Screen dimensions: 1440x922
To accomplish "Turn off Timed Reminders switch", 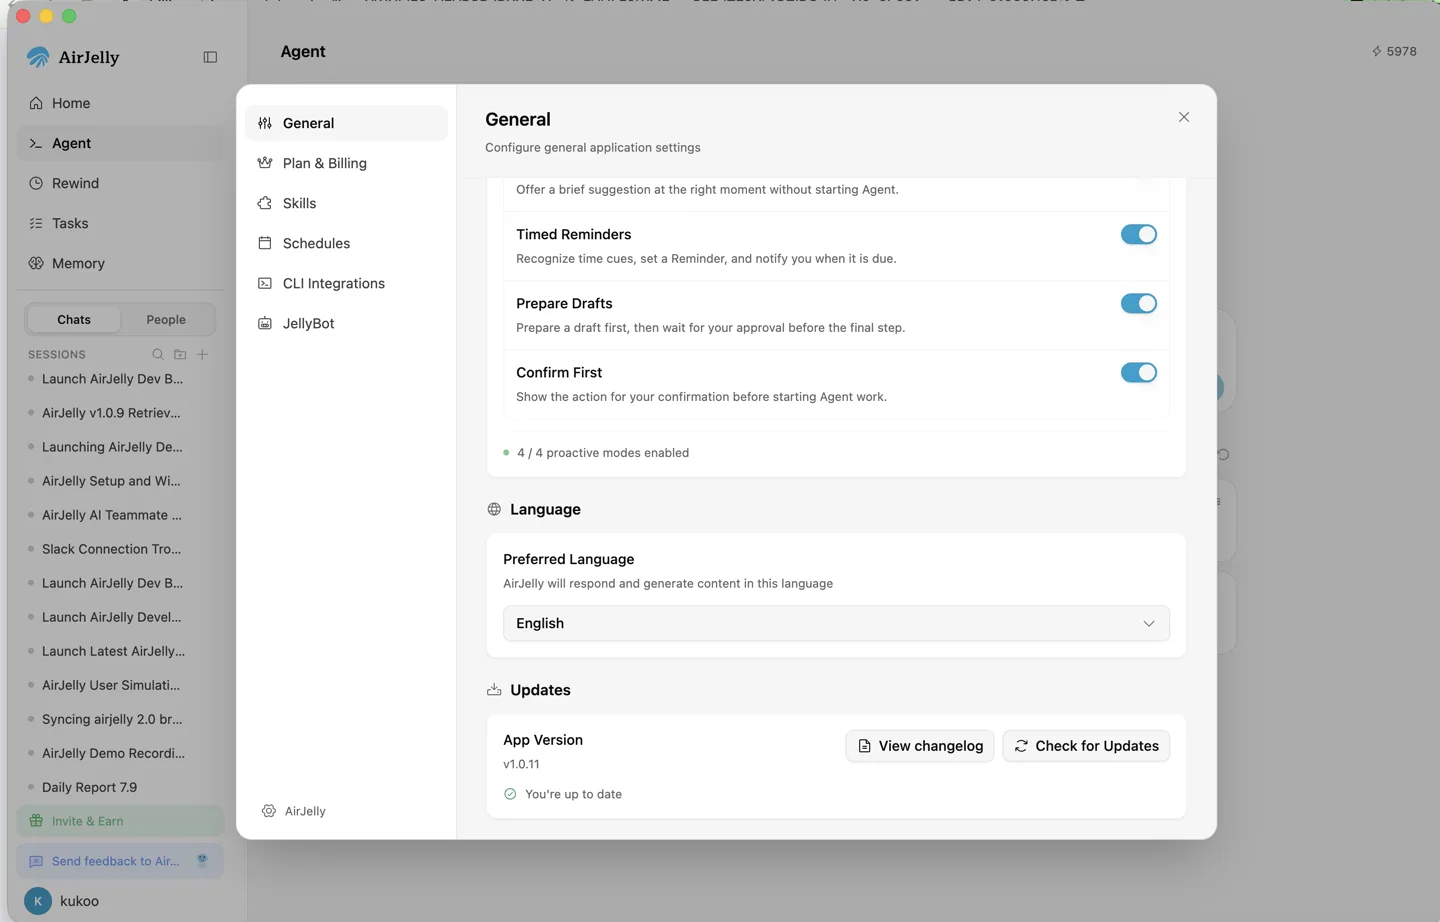I will (x=1138, y=234).
